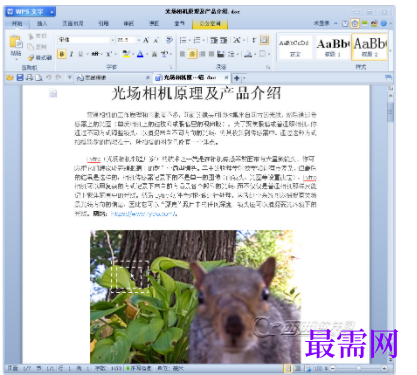This screenshot has height=375, width=417.
Task: Expand the styles gallery arrow
Action: pos(390,51)
